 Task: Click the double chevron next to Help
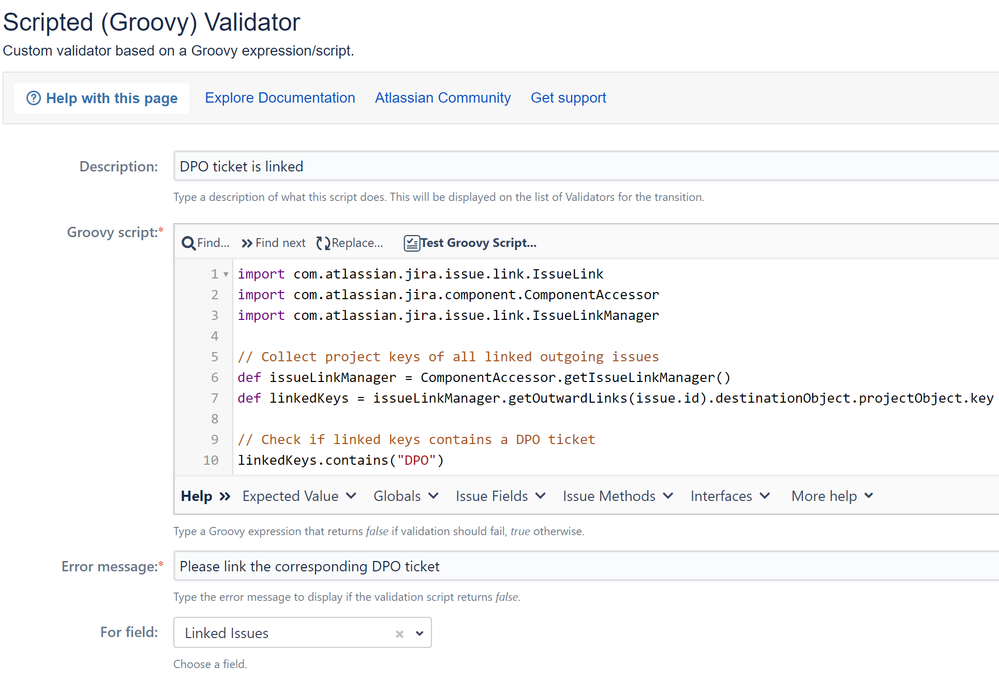pyautogui.click(x=225, y=496)
